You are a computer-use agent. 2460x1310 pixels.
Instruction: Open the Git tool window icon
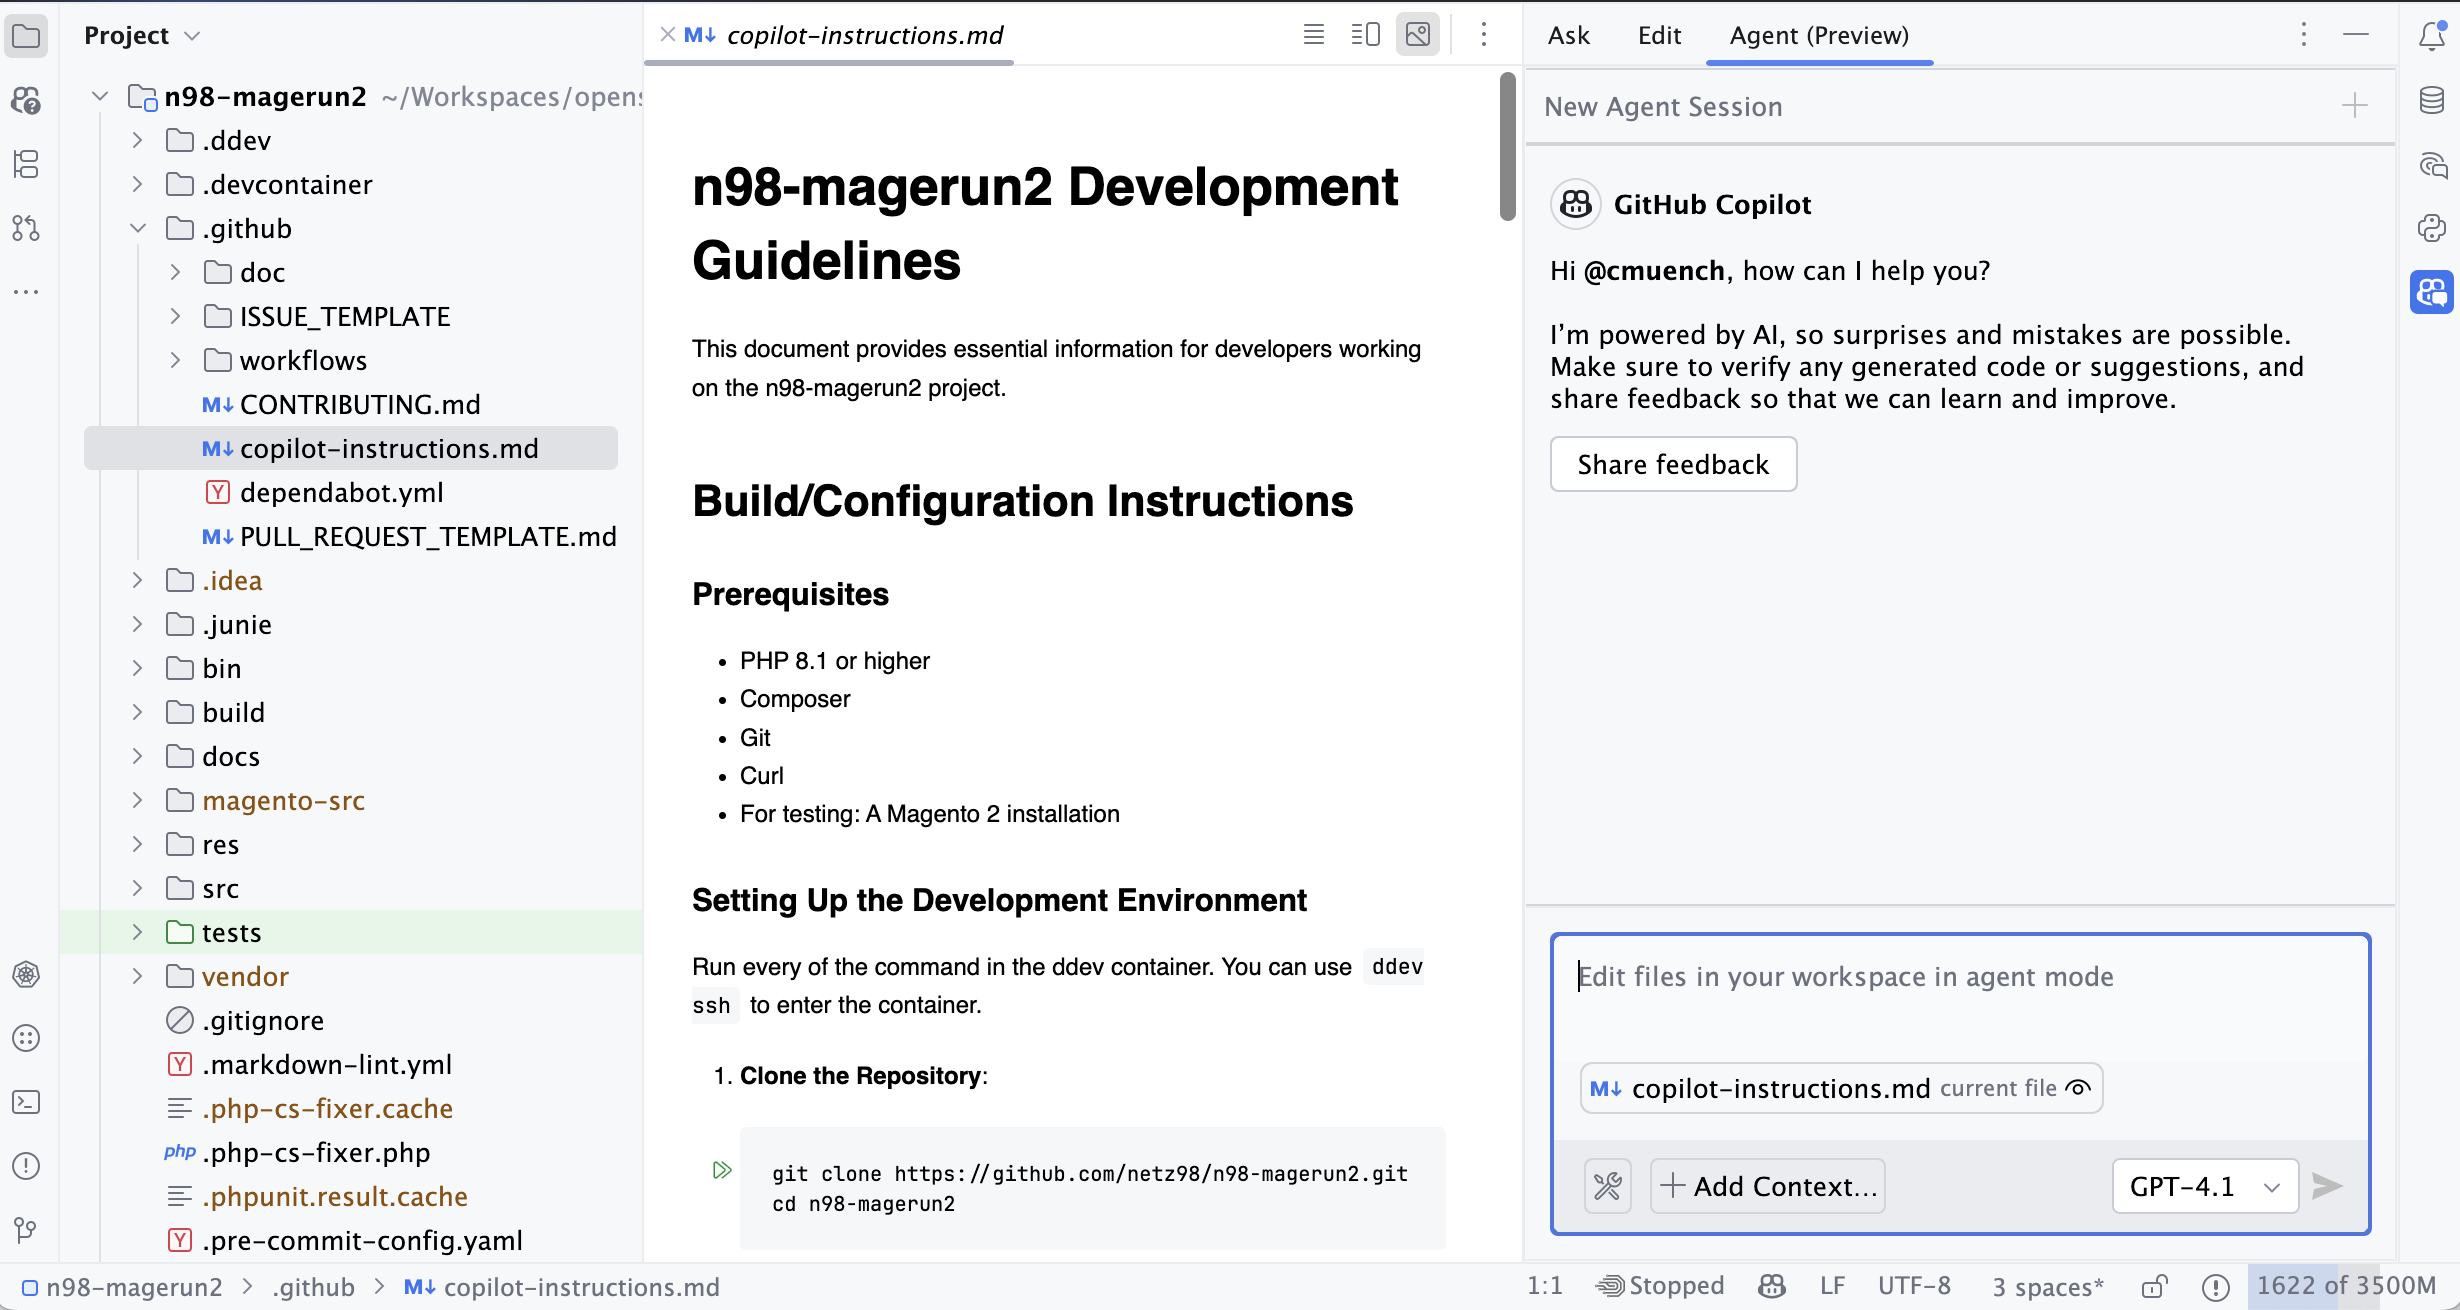tap(26, 1230)
